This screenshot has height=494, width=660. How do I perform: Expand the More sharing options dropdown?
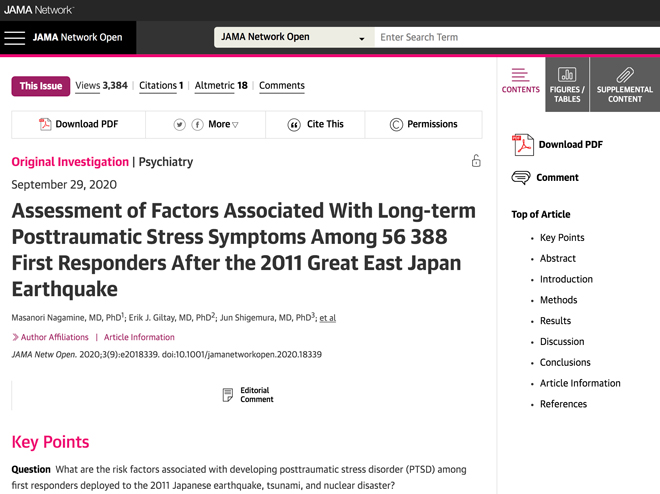tap(223, 124)
